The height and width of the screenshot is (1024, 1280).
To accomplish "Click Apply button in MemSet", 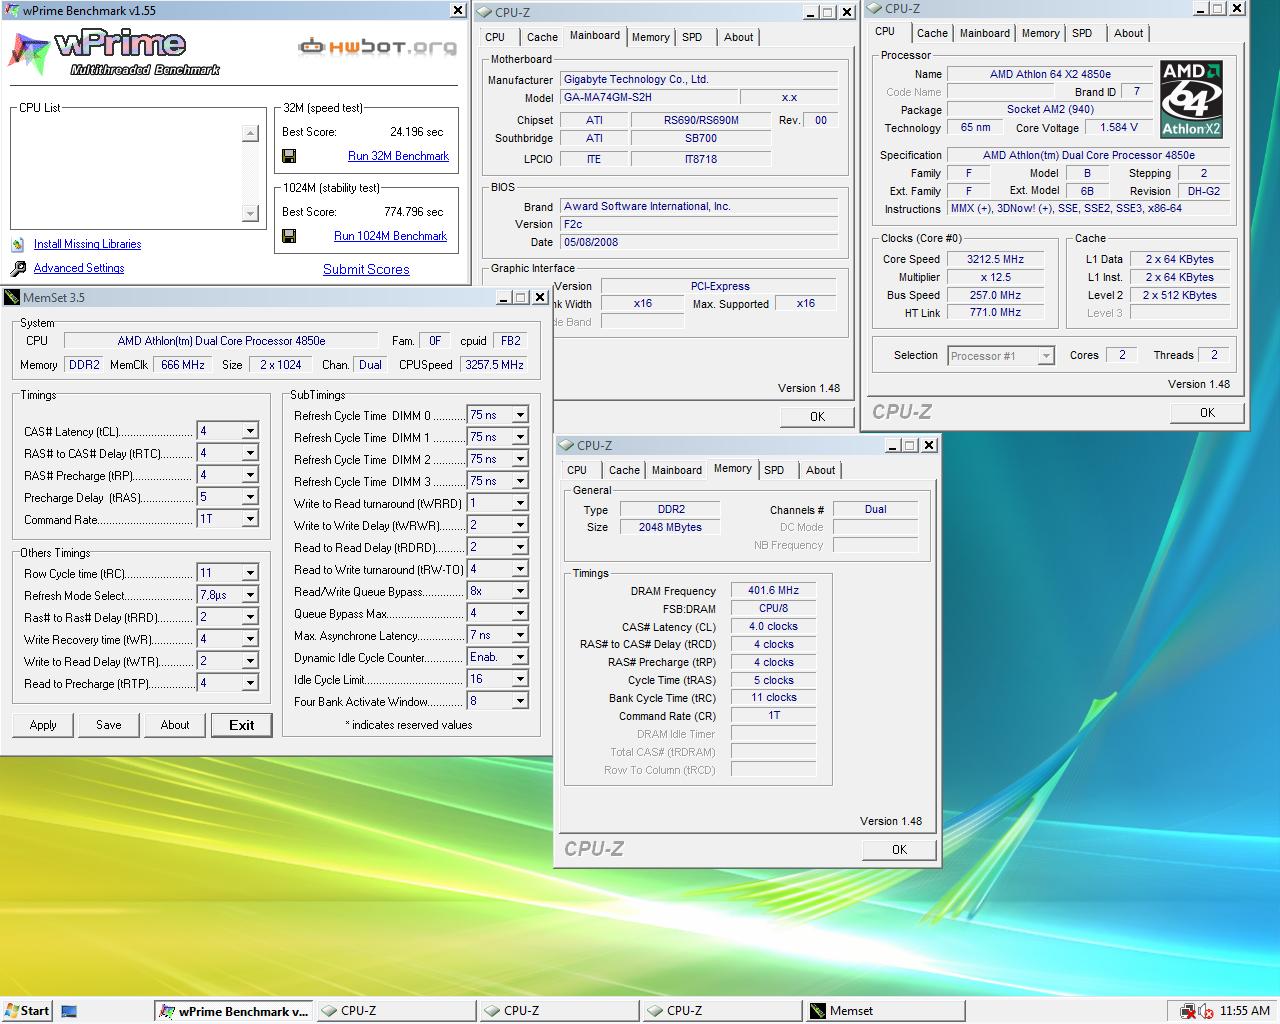I will (43, 725).
